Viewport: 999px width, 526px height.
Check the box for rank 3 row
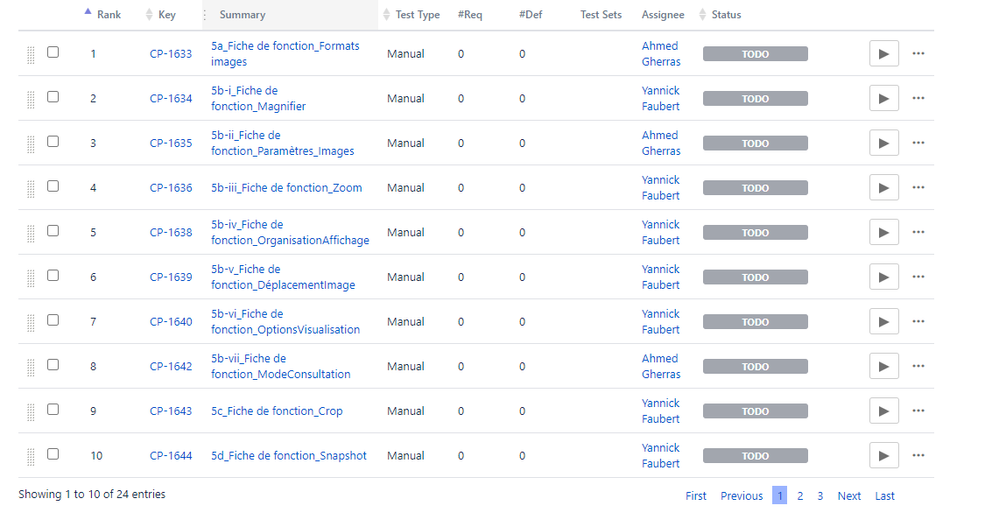(53, 141)
